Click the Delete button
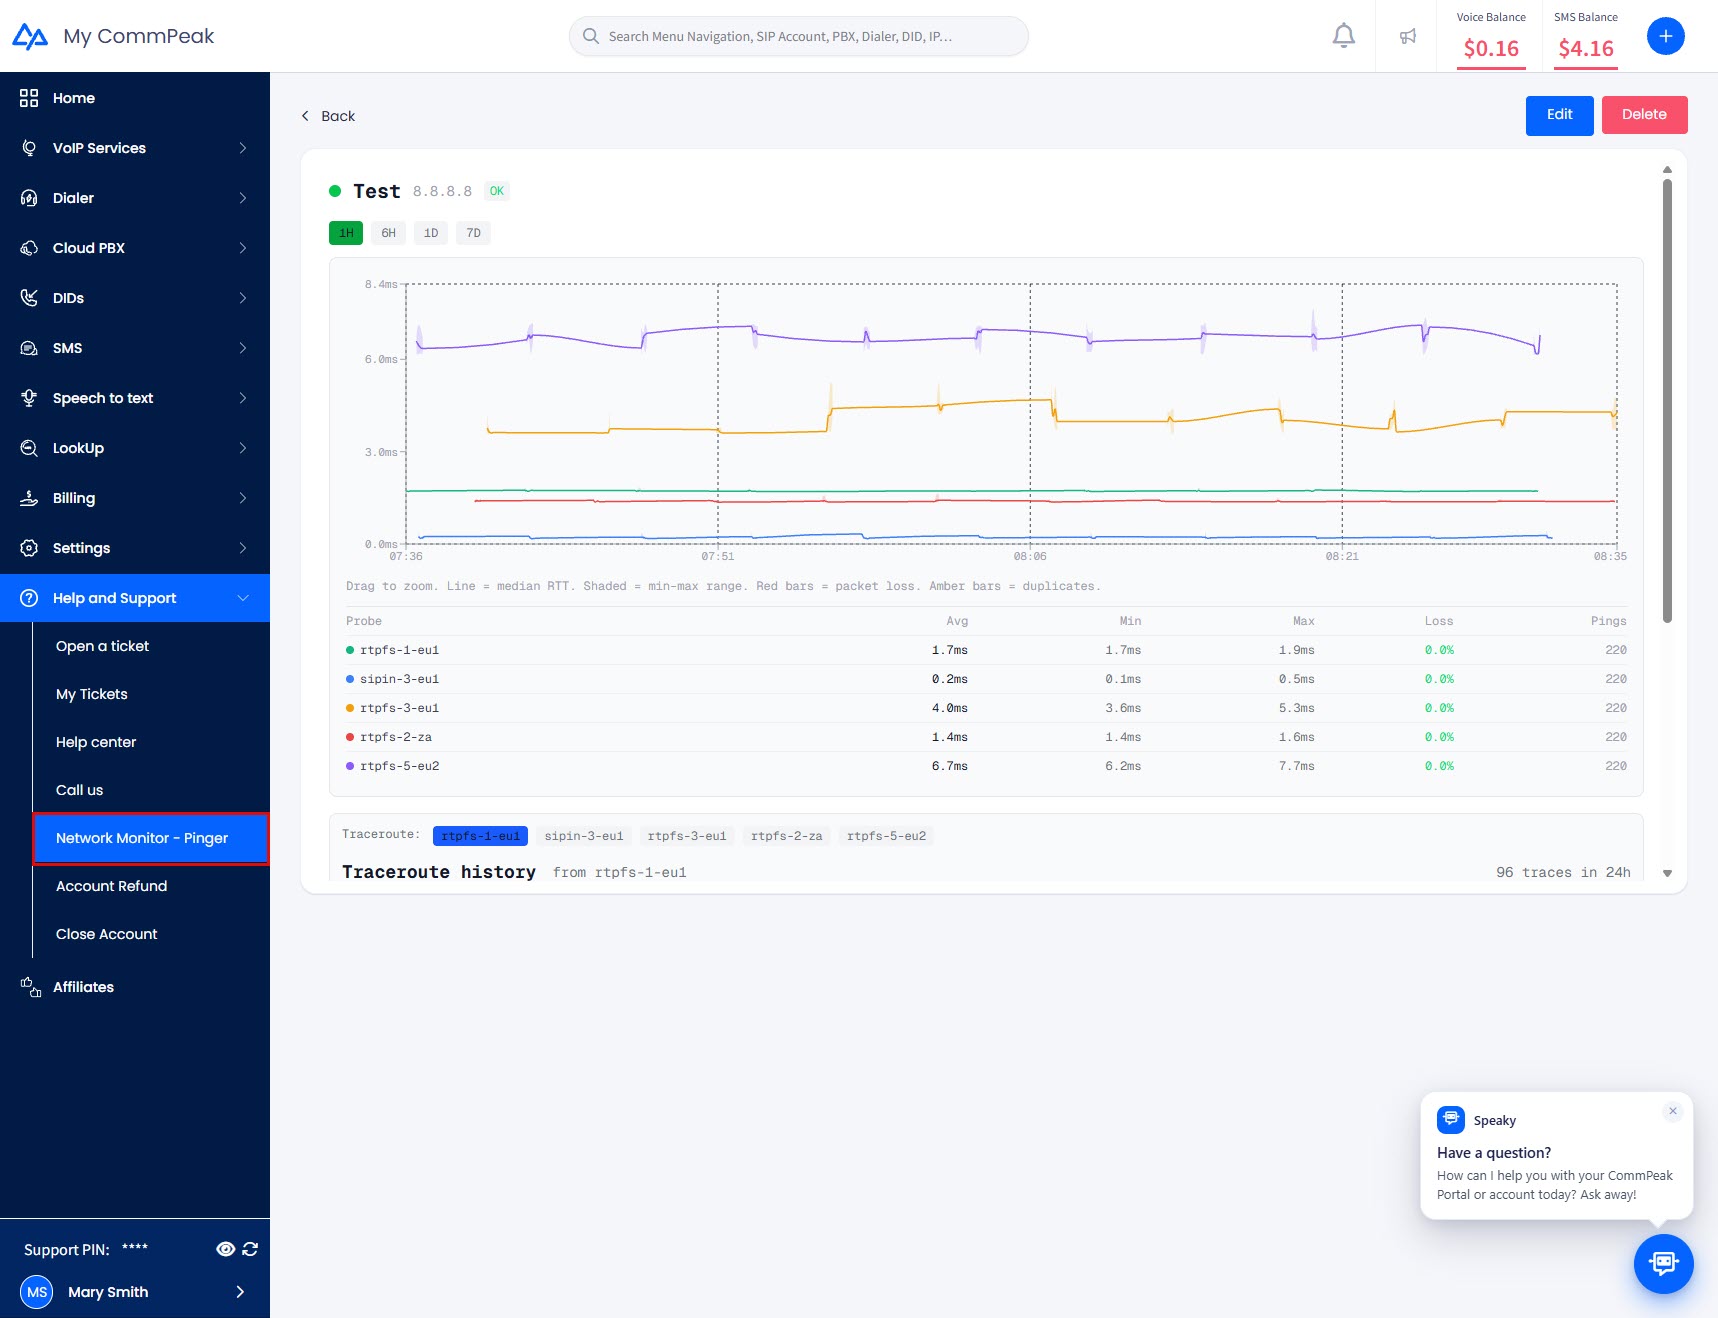The image size is (1718, 1318). (1644, 115)
